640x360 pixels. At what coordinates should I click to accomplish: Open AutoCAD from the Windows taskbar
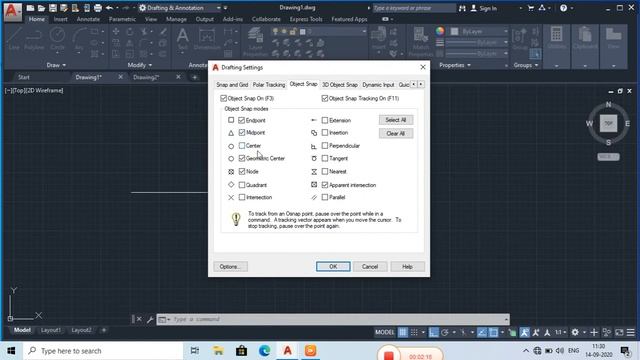(x=288, y=351)
